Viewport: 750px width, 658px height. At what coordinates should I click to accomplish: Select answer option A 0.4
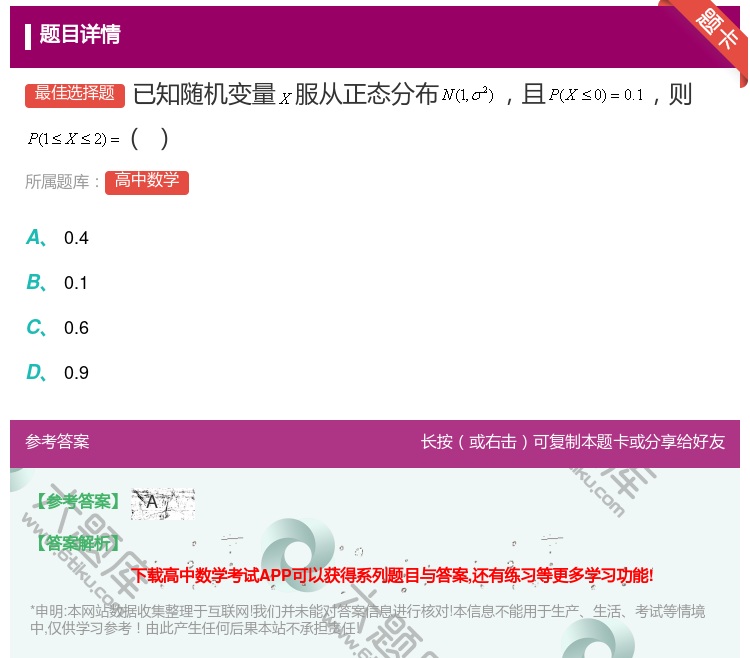tap(57, 238)
